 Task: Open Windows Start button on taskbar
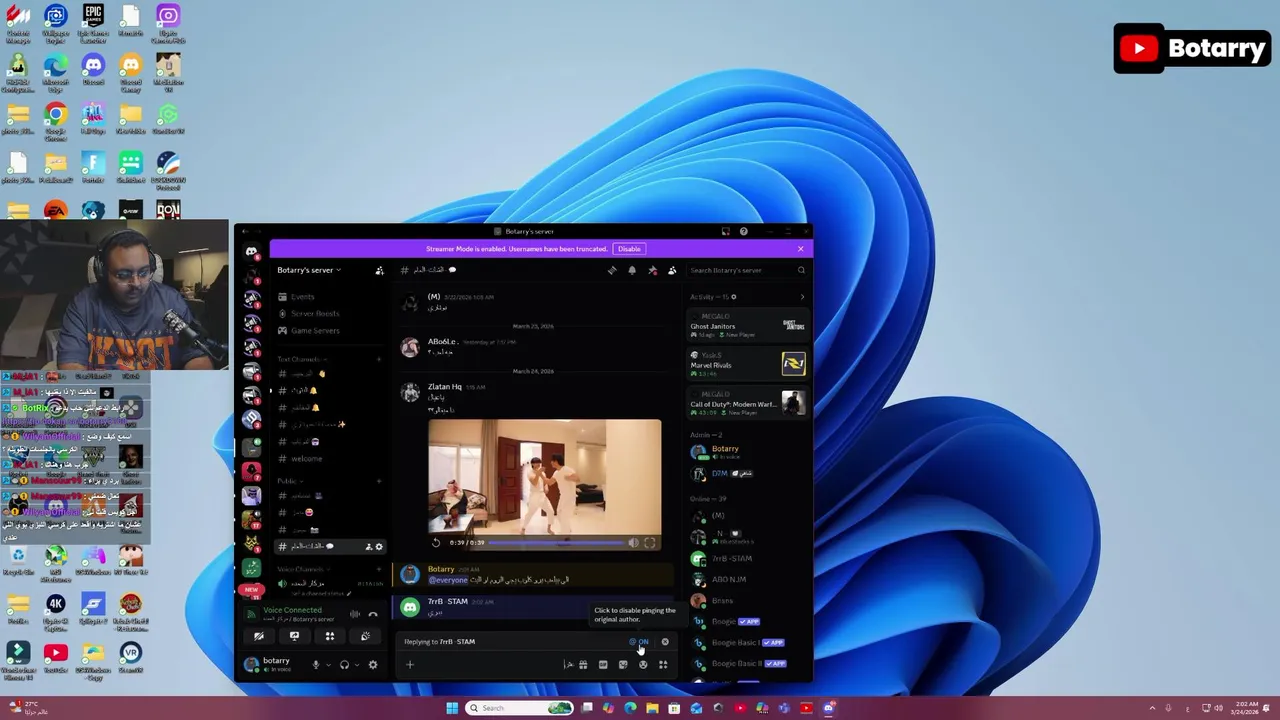[452, 708]
